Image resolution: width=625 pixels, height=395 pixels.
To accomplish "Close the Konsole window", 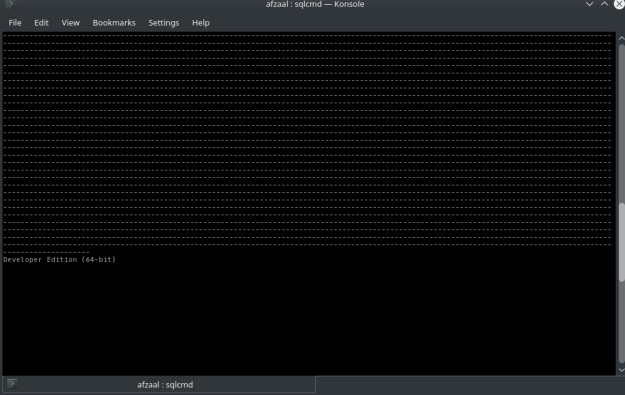I will [619, 4].
